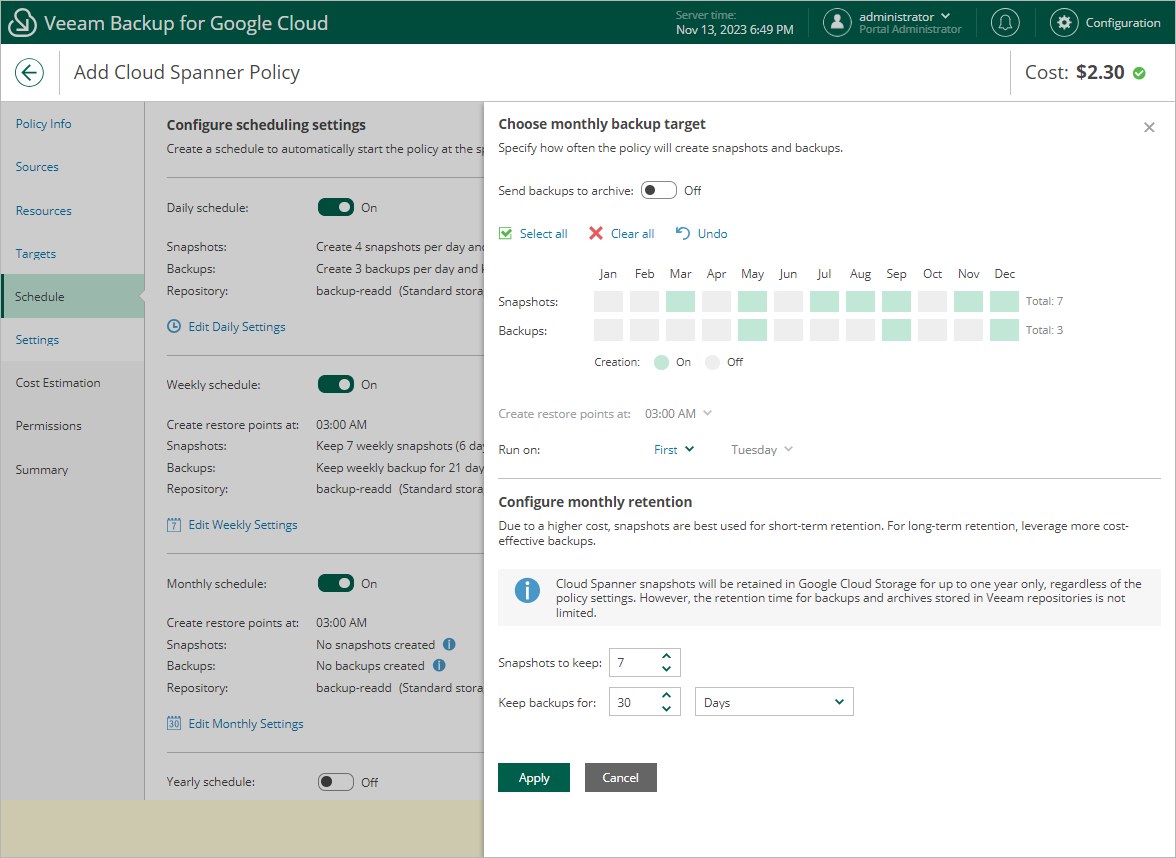Click the Clear all link text
Image resolution: width=1176 pixels, height=858 pixels.
[x=632, y=233]
